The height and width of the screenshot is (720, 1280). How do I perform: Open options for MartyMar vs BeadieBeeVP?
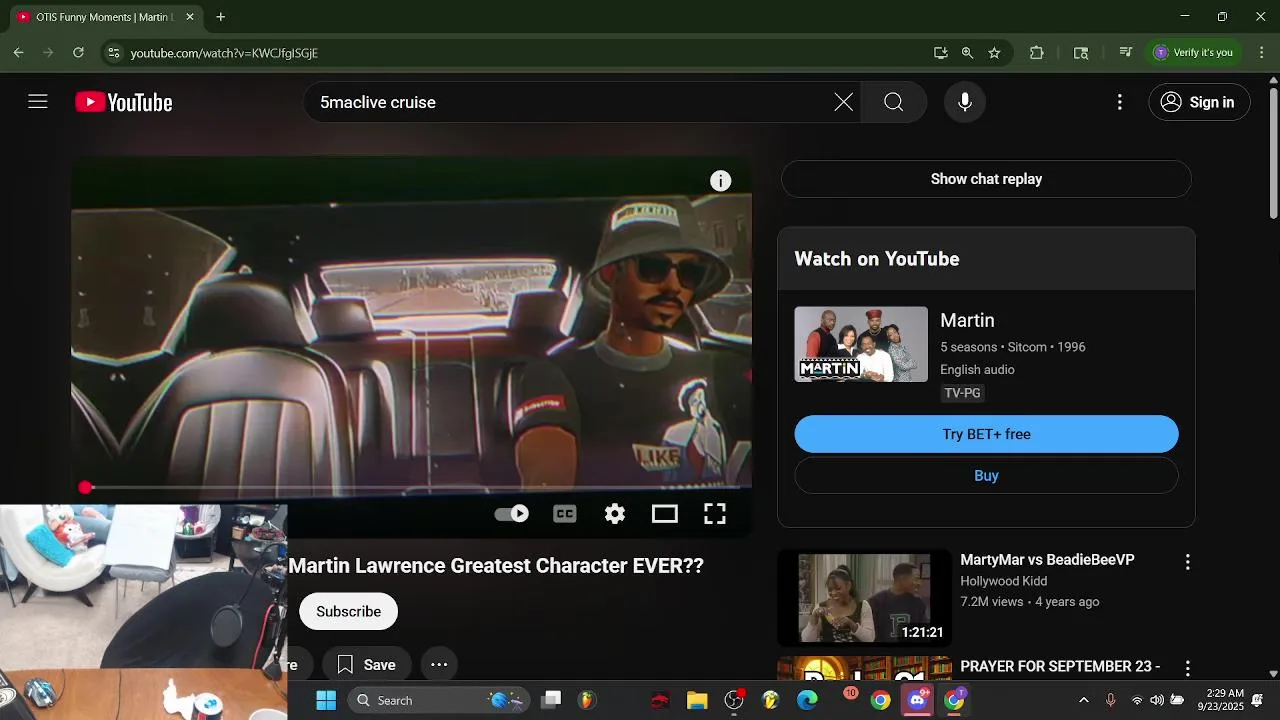[x=1188, y=562]
